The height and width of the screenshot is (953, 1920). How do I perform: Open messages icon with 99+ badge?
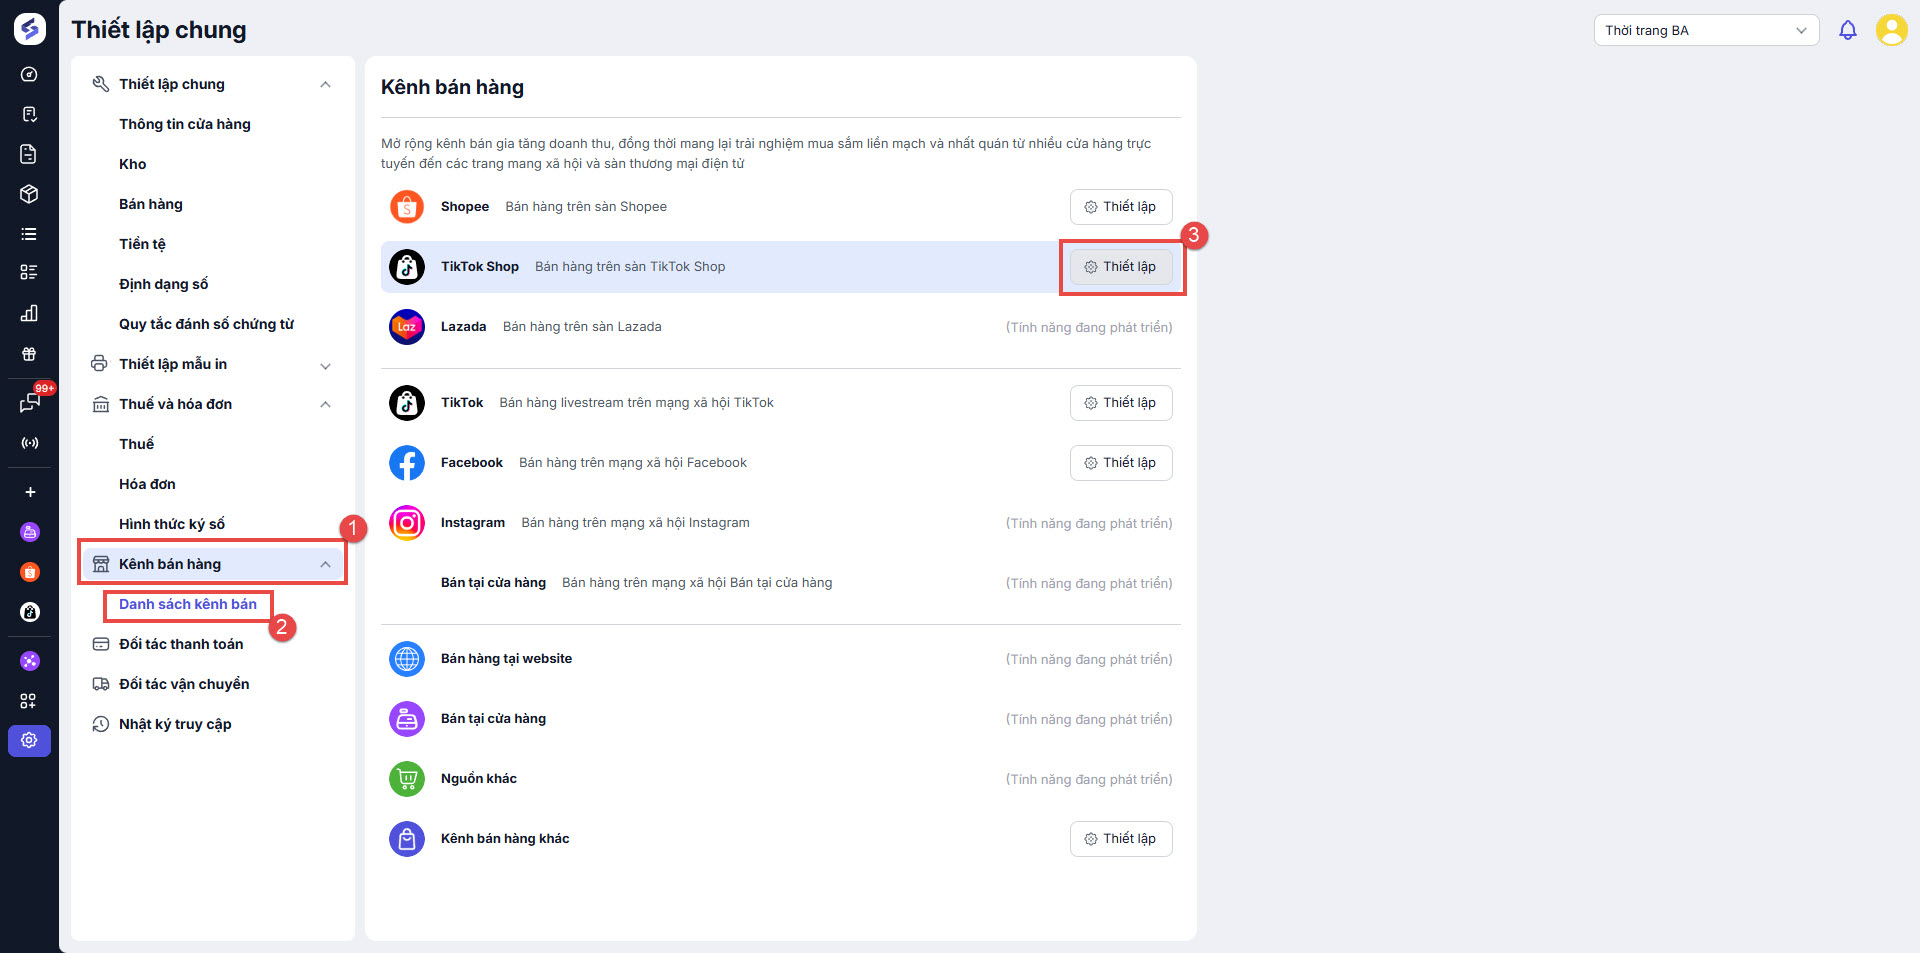coord(30,403)
